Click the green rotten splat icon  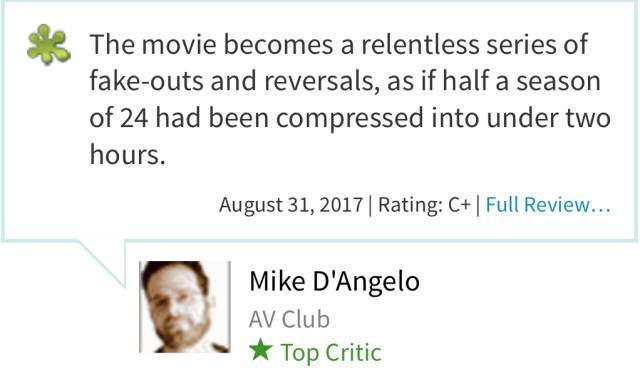48,44
